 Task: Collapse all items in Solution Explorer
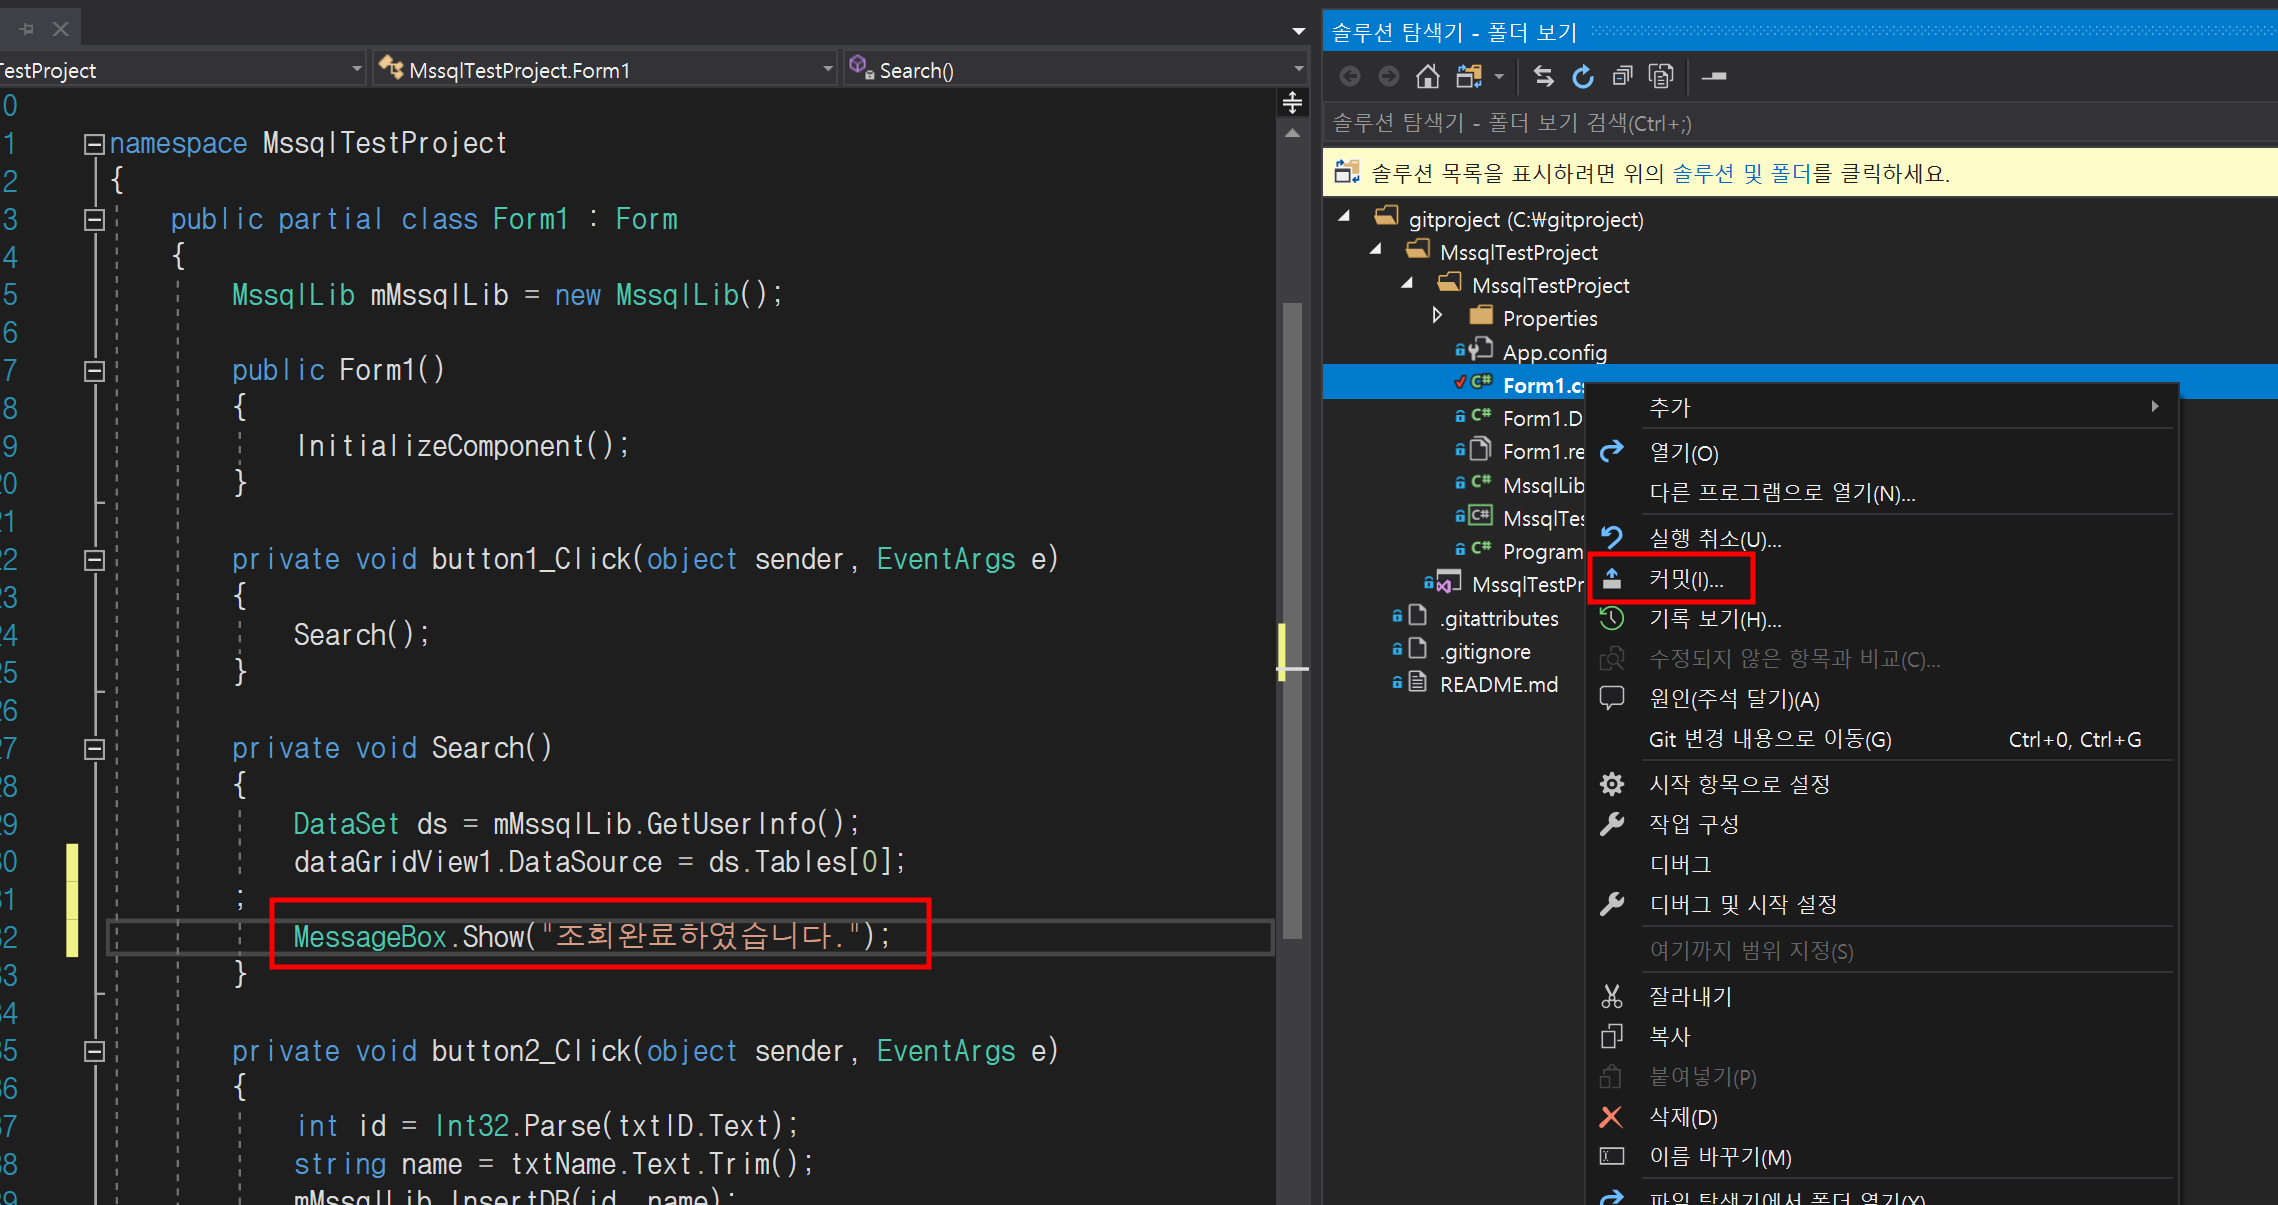pos(1622,76)
